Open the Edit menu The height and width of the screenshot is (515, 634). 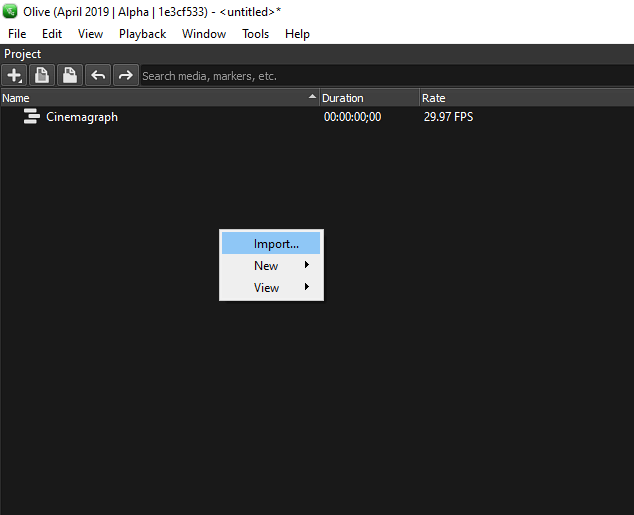(52, 34)
